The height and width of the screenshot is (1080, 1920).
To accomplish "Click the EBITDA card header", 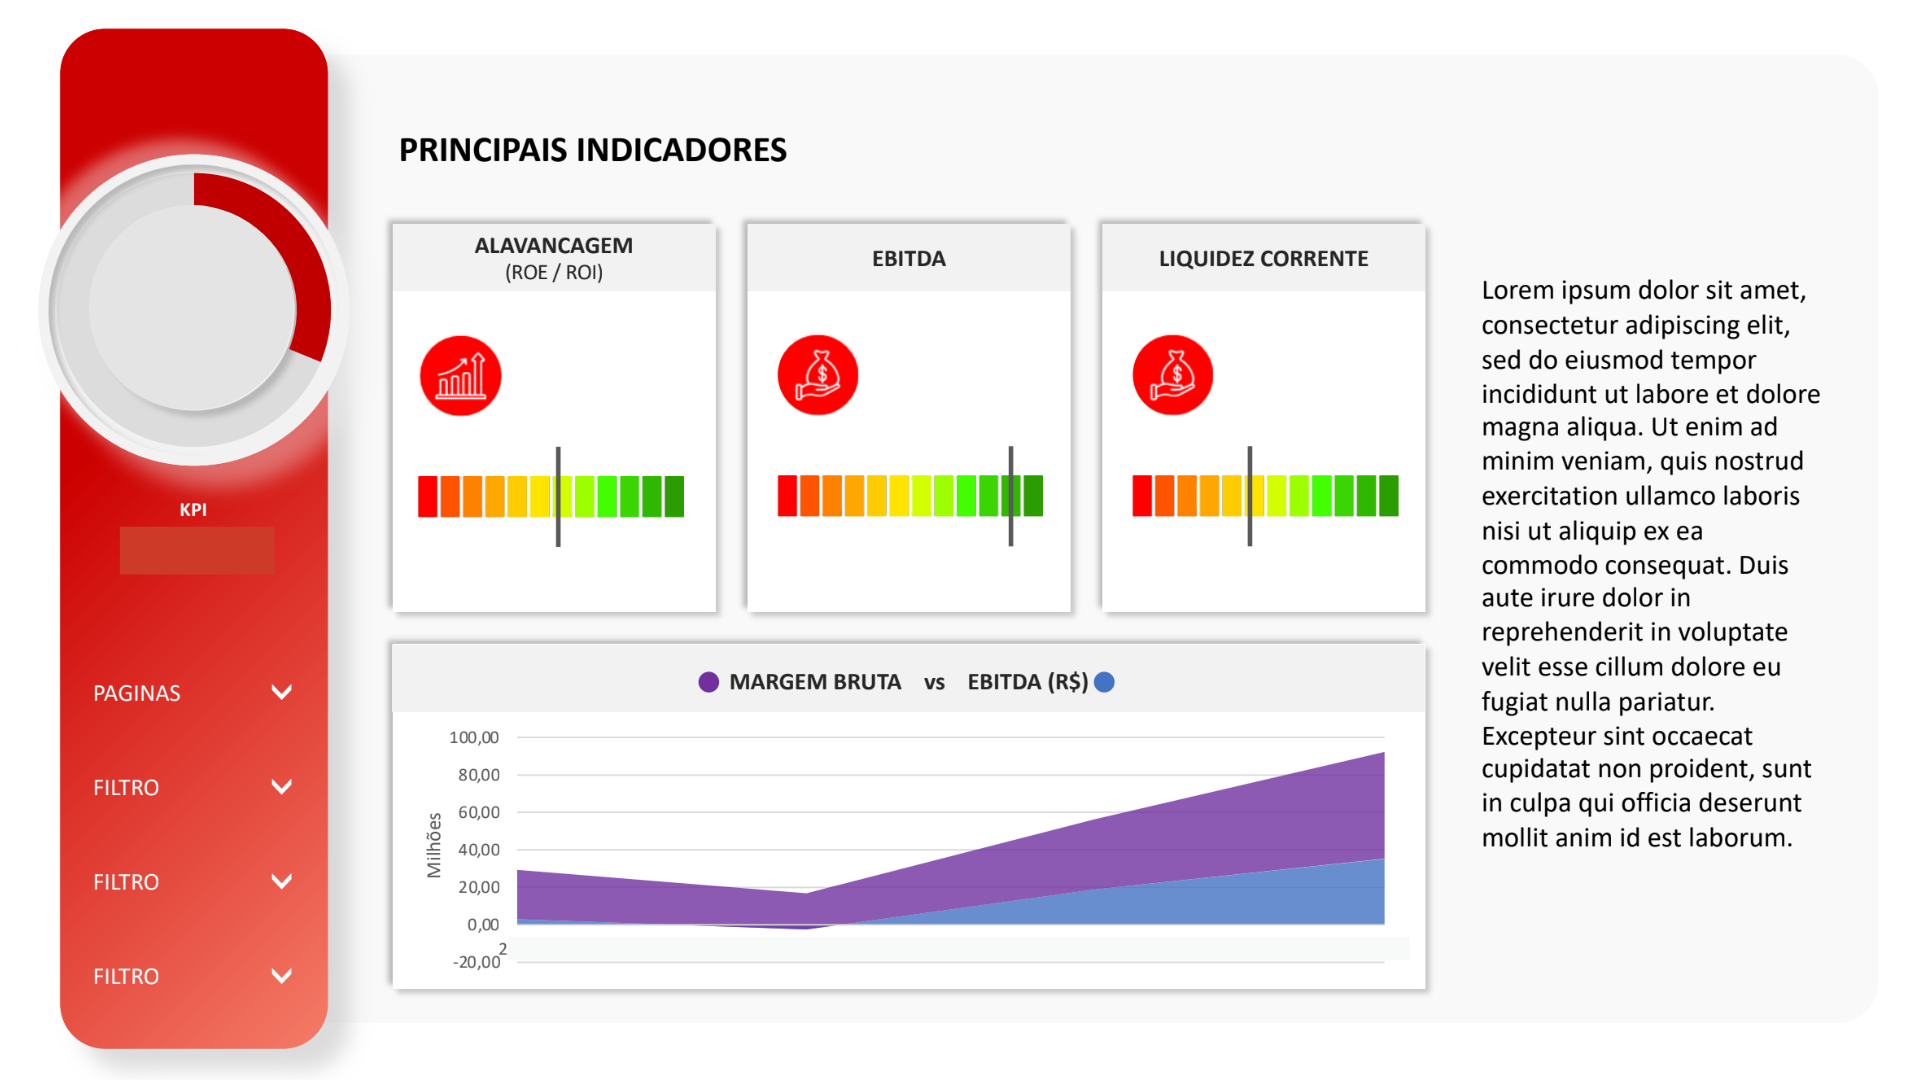I will point(909,258).
